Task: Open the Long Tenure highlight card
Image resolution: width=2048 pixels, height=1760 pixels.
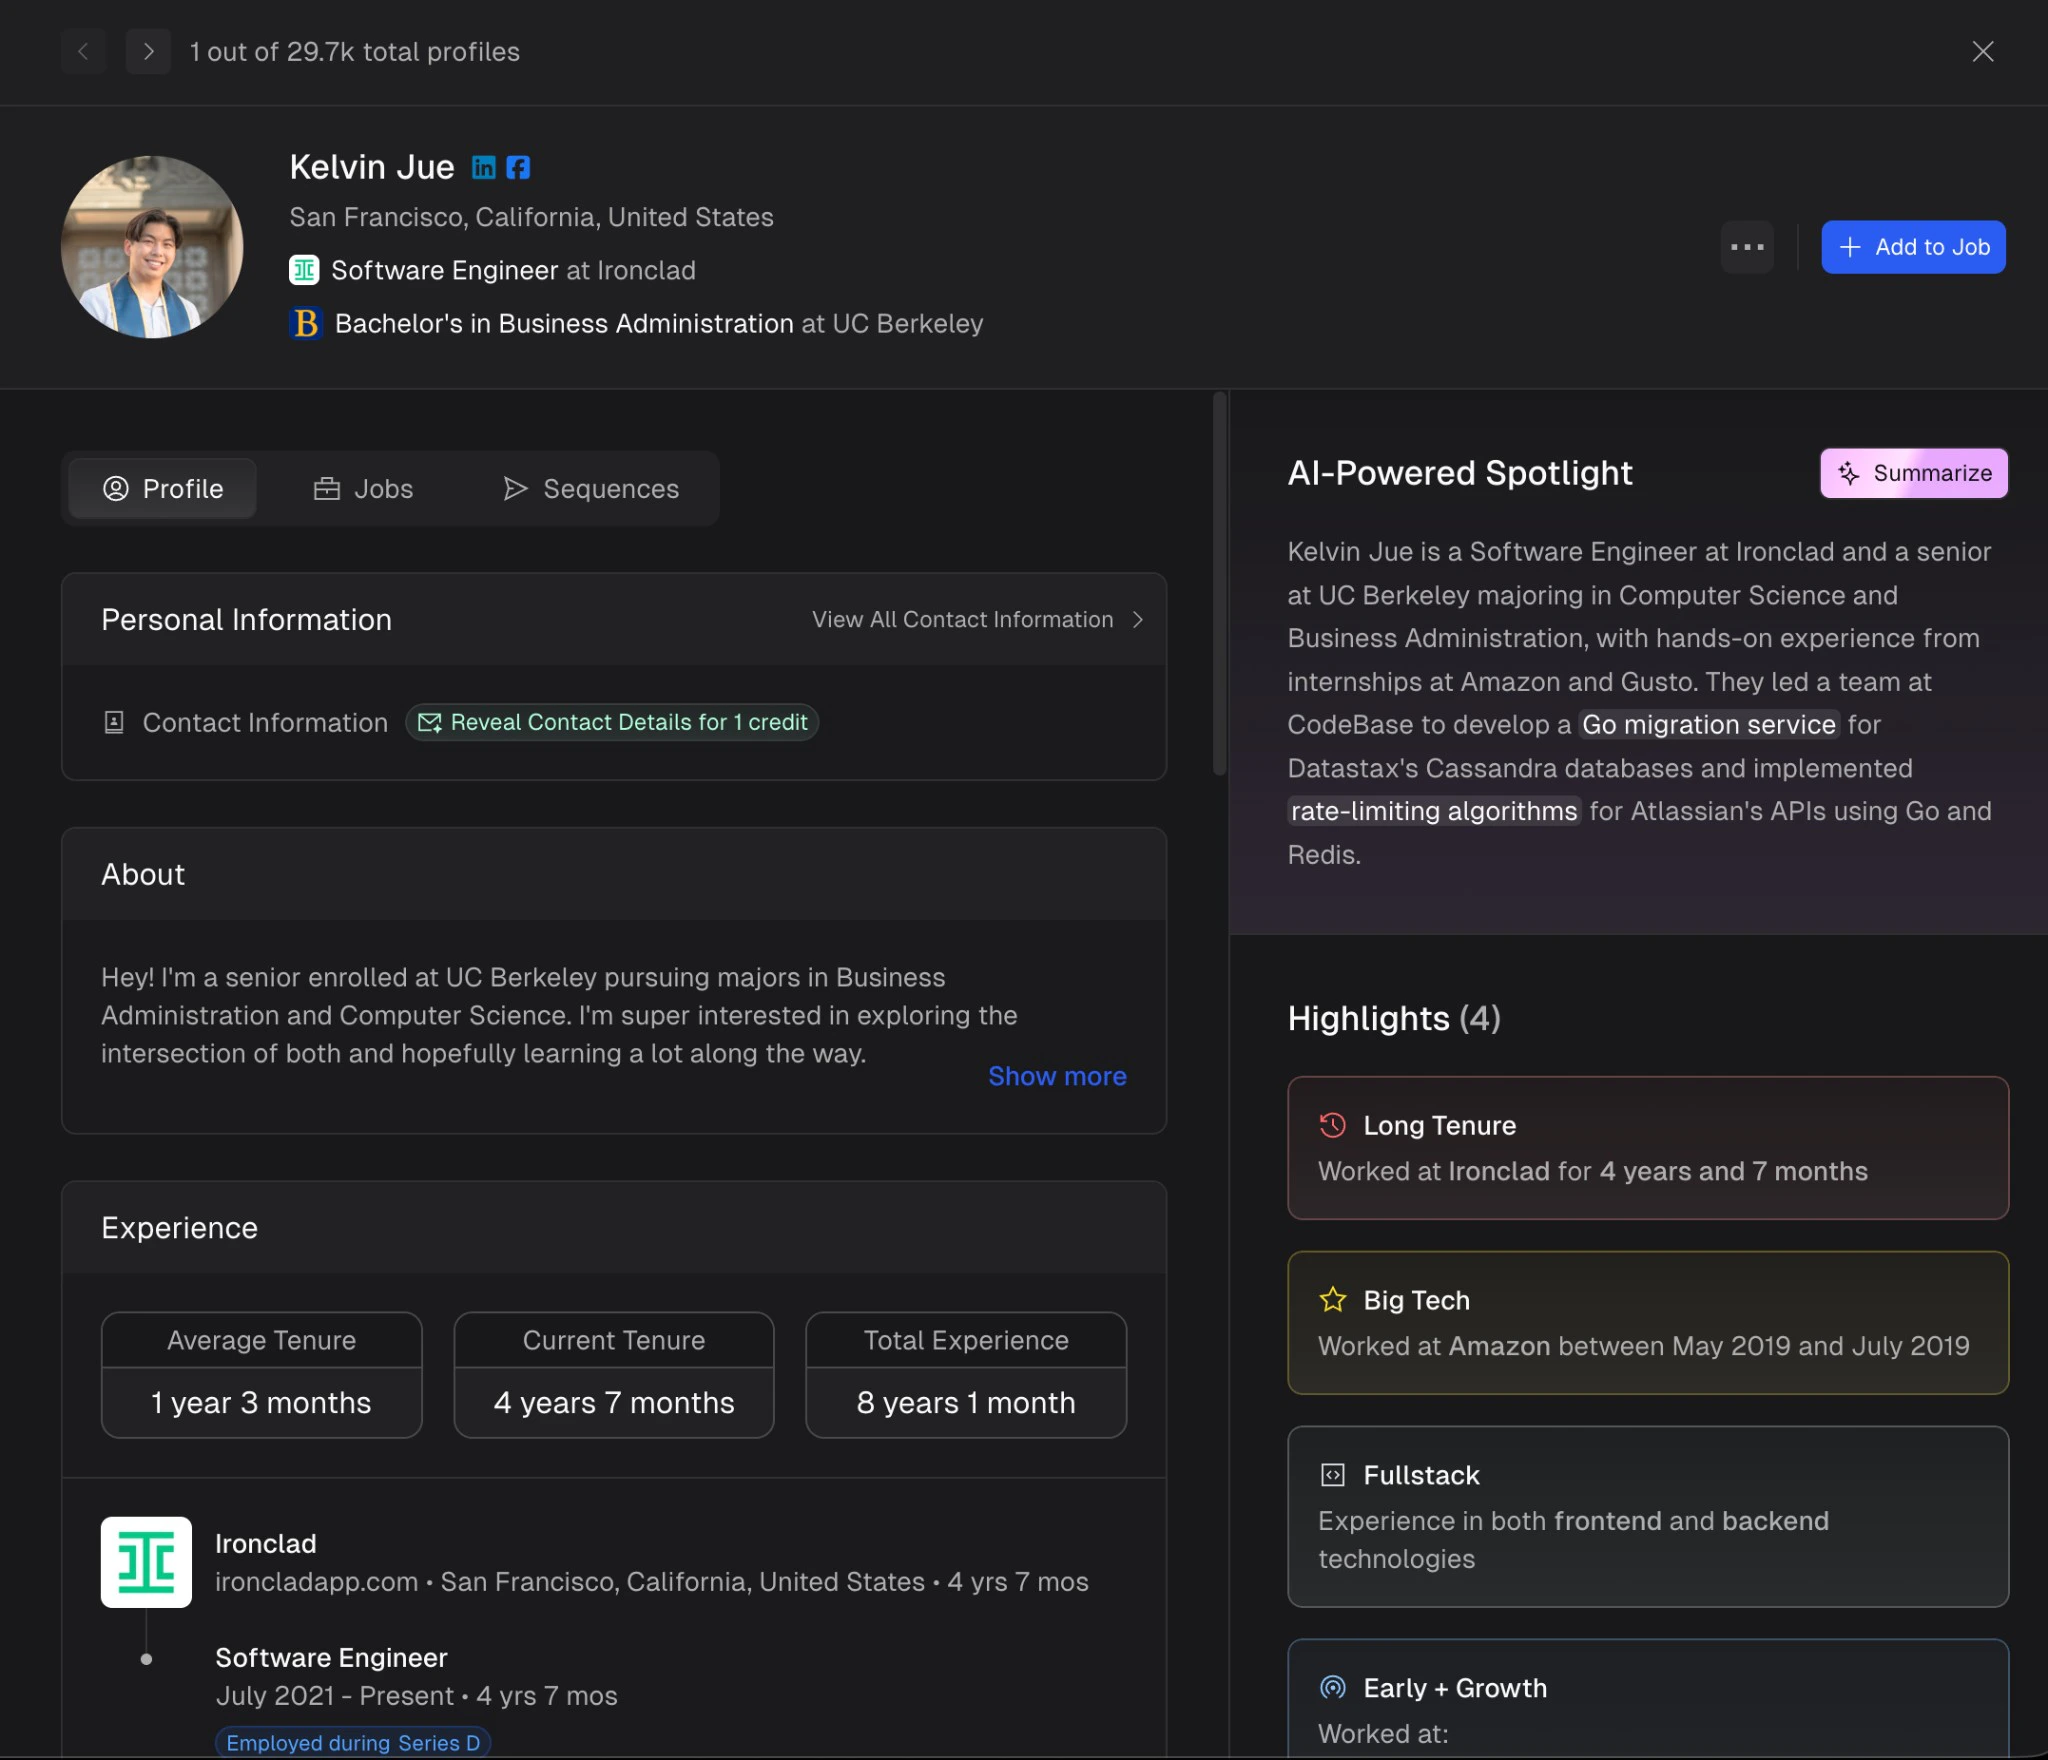Action: (1648, 1148)
